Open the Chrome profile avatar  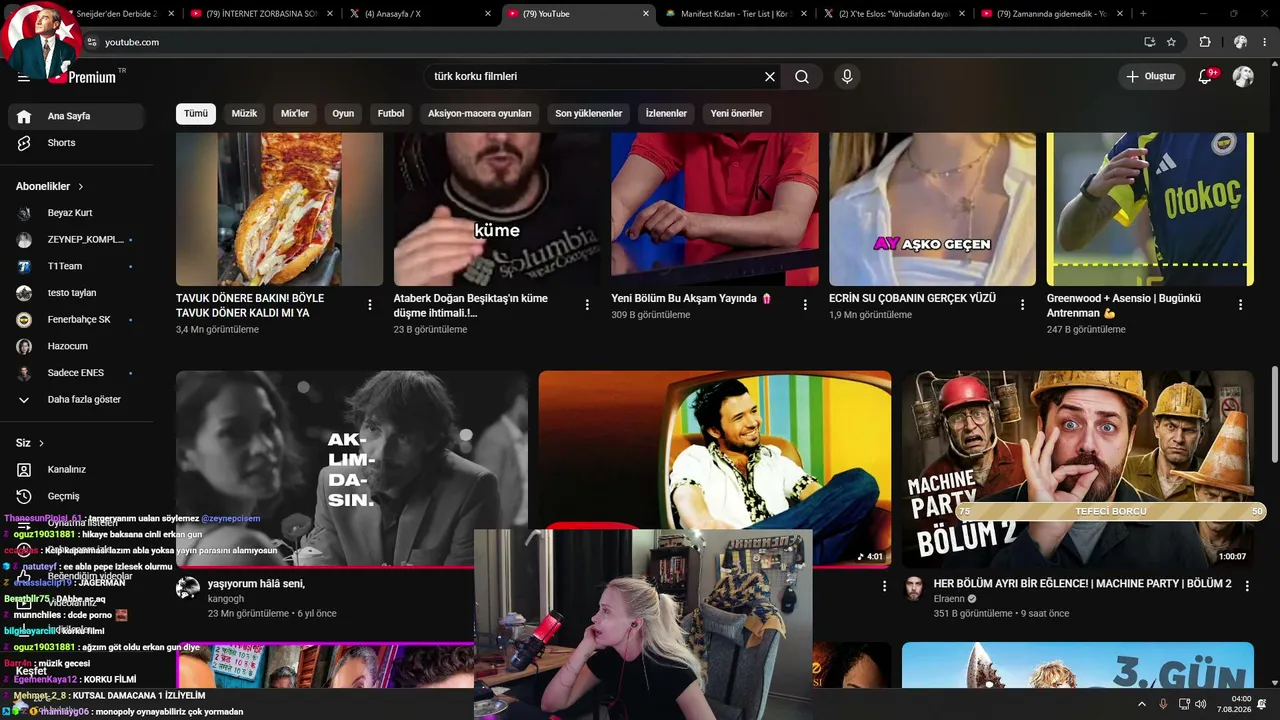pos(1240,42)
